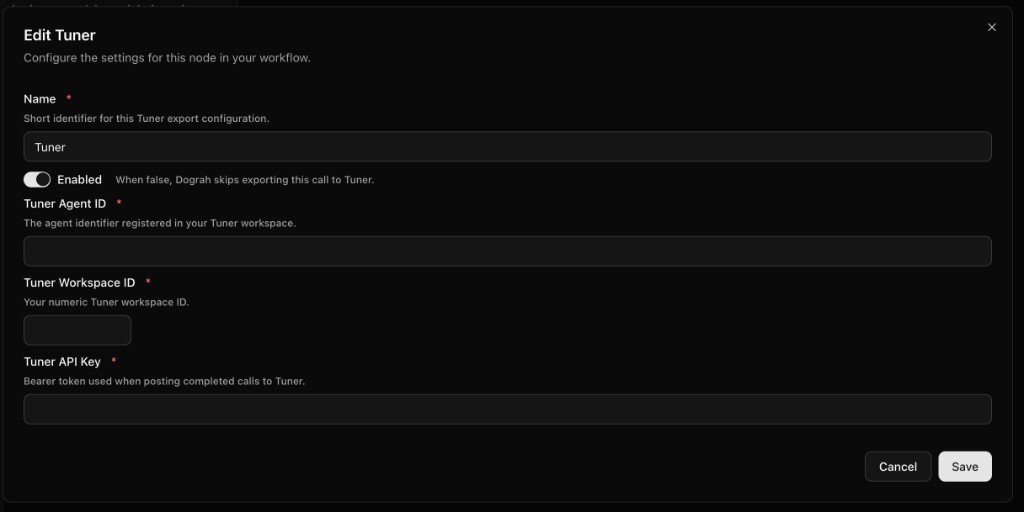Focus the Tuner Workspace ID numeric box
Image resolution: width=1024 pixels, height=512 pixels.
tap(77, 330)
